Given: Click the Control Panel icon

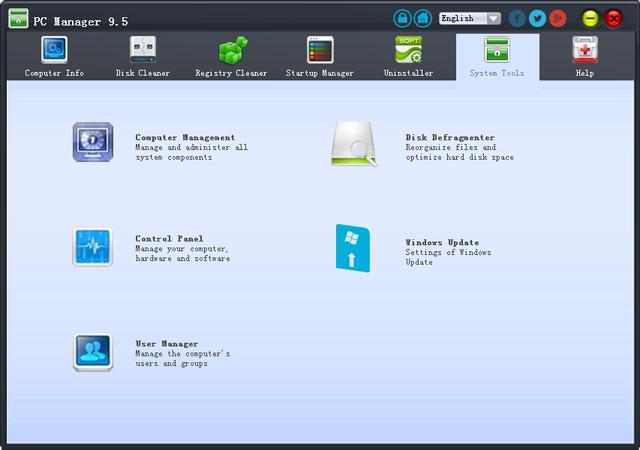Looking at the screenshot, I should click(x=93, y=247).
